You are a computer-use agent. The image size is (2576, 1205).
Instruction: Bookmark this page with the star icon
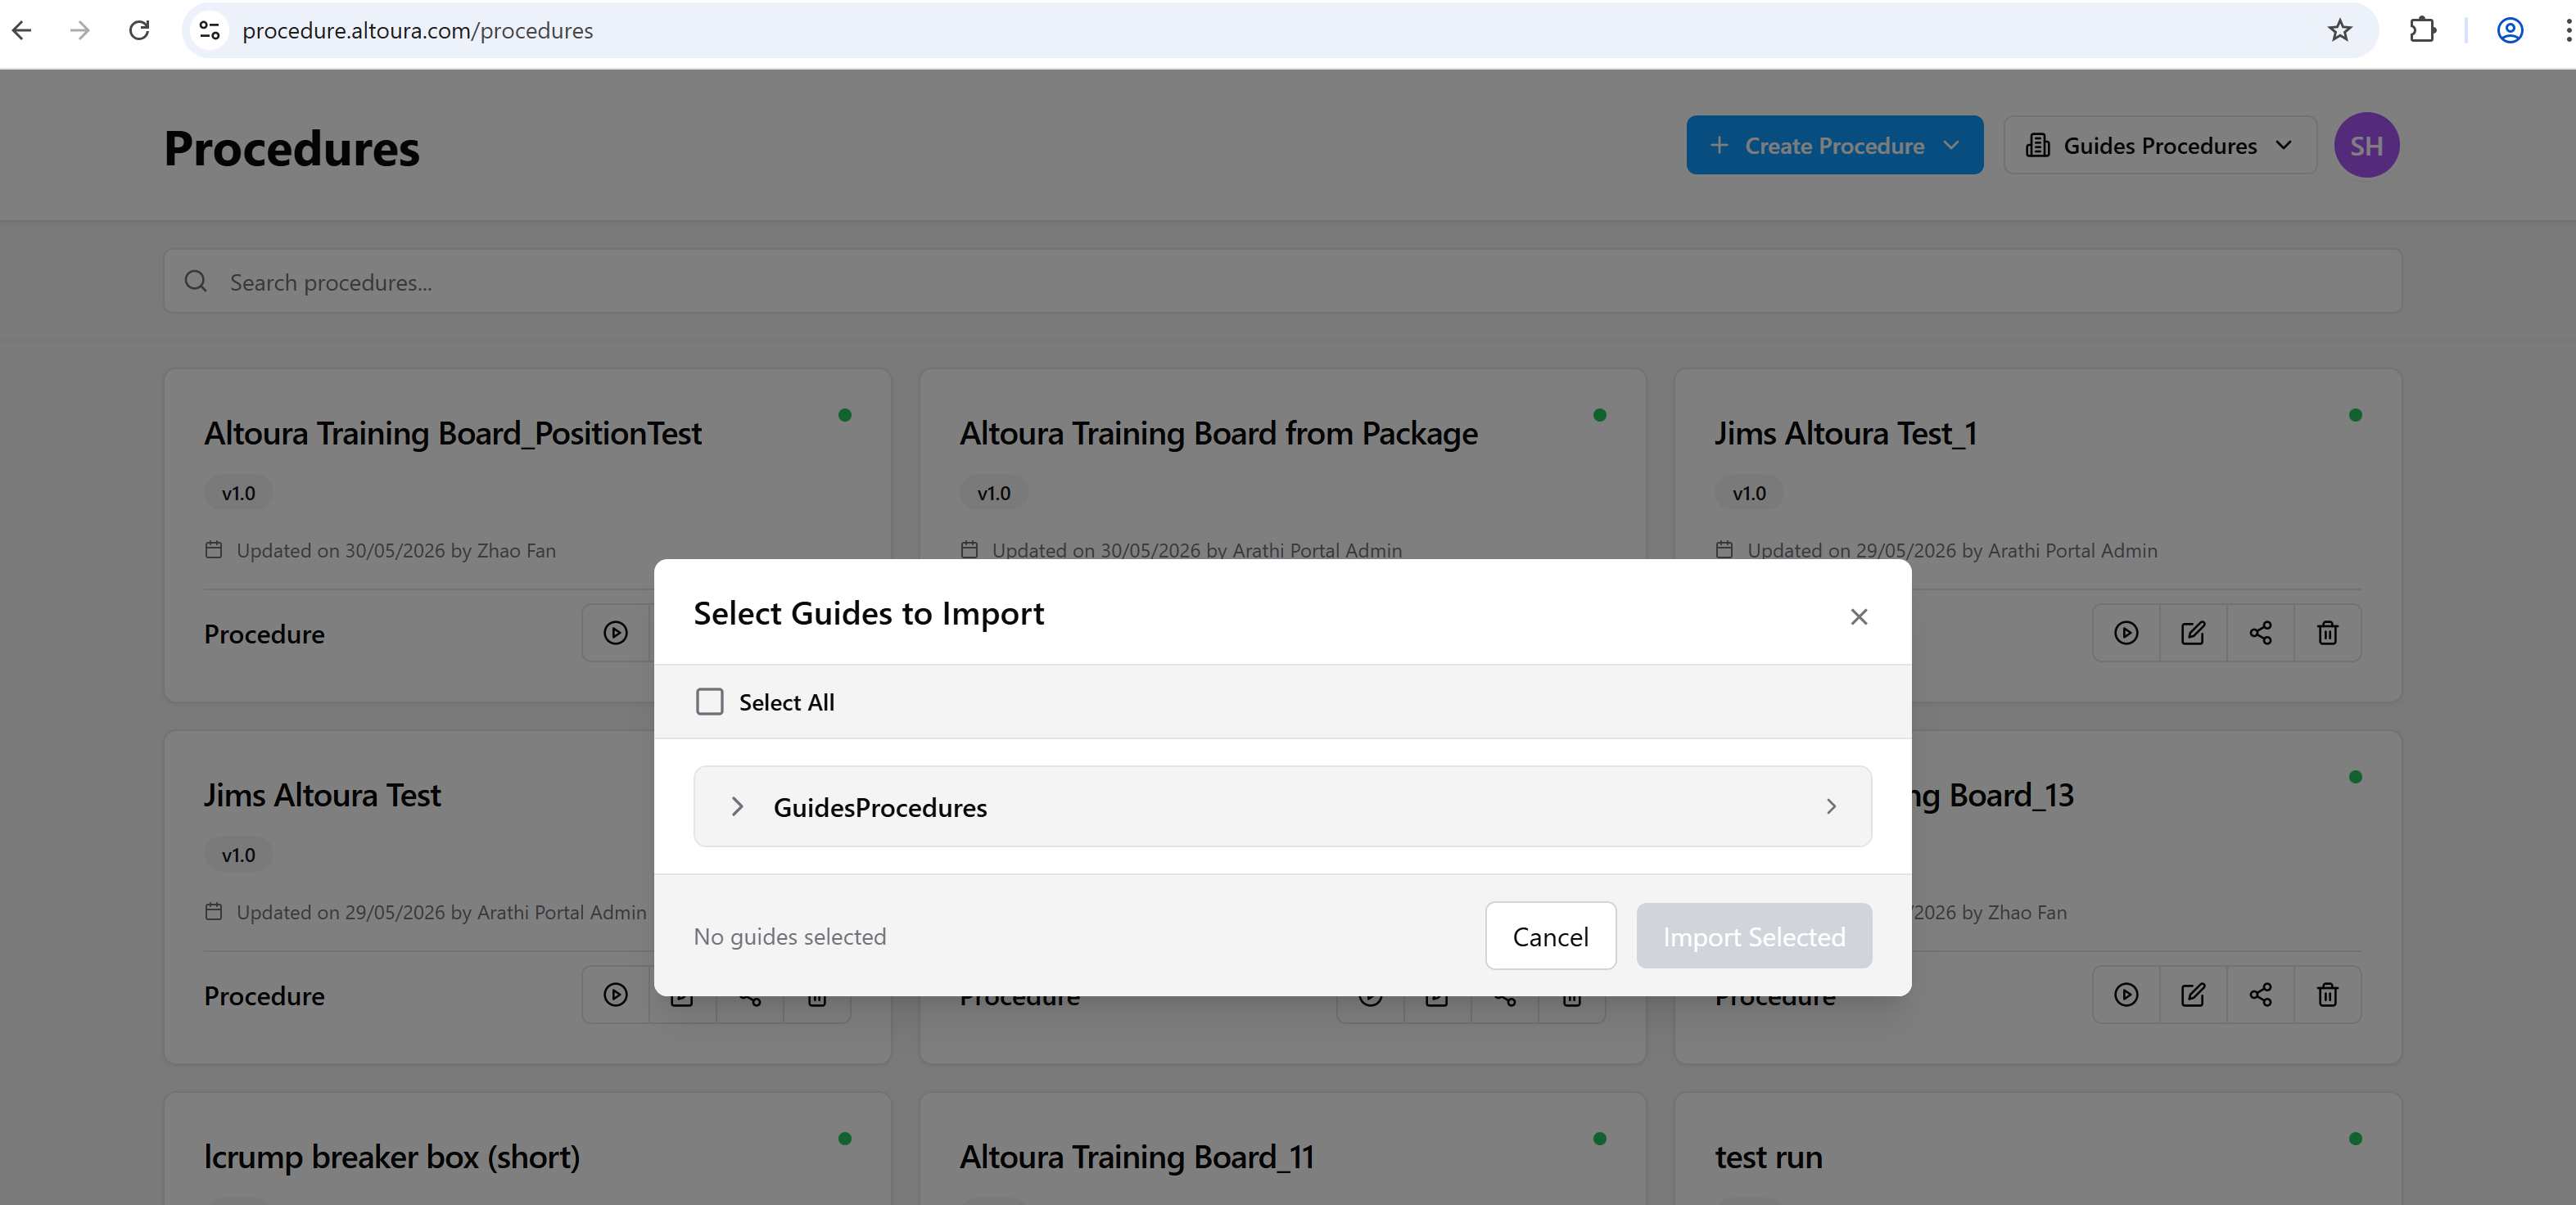[2340, 30]
